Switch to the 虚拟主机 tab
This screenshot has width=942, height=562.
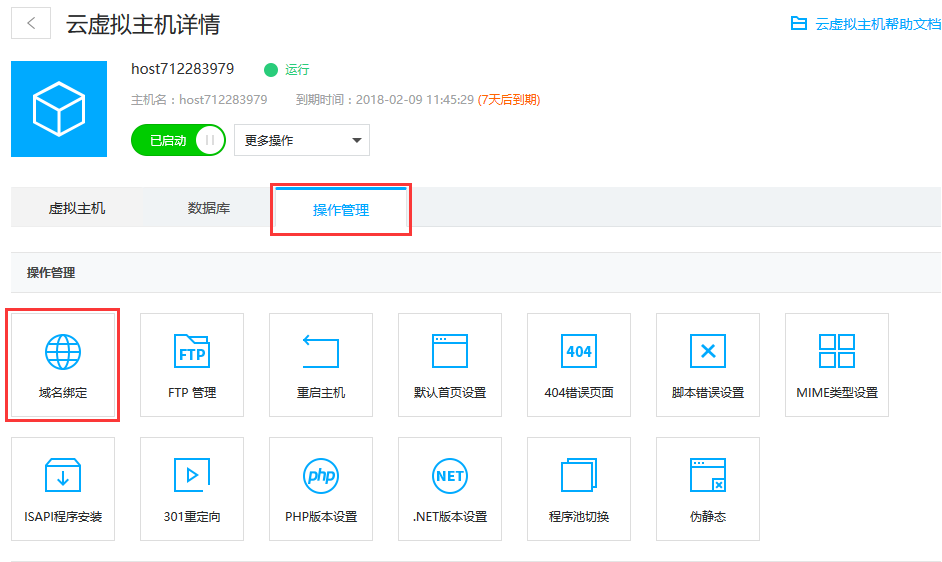77,209
